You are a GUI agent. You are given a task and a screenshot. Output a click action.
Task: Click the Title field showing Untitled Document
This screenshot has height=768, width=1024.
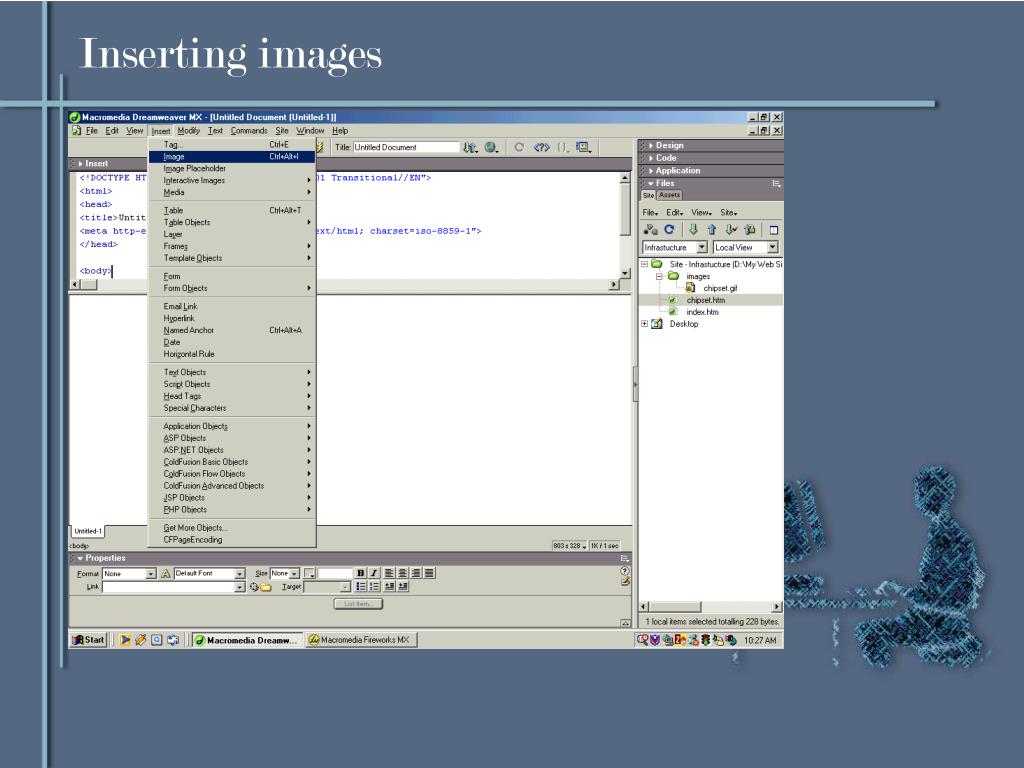click(406, 148)
